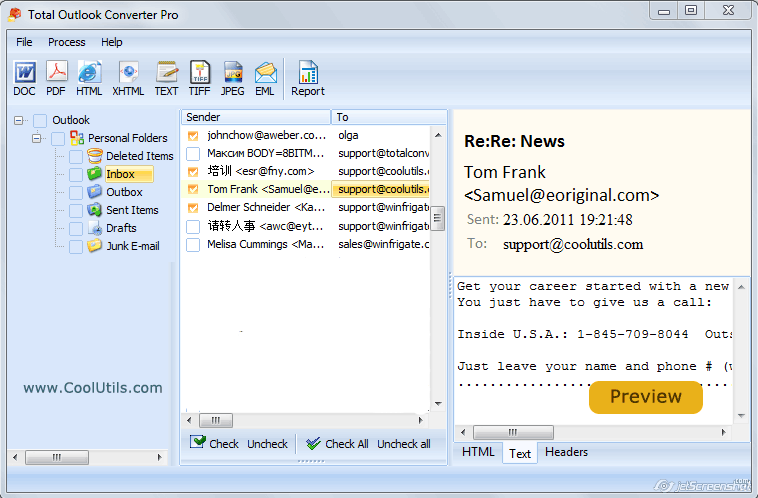Image resolution: width=758 pixels, height=498 pixels.
Task: Click the Deleted Items trash icon
Action: pyautogui.click(x=95, y=156)
